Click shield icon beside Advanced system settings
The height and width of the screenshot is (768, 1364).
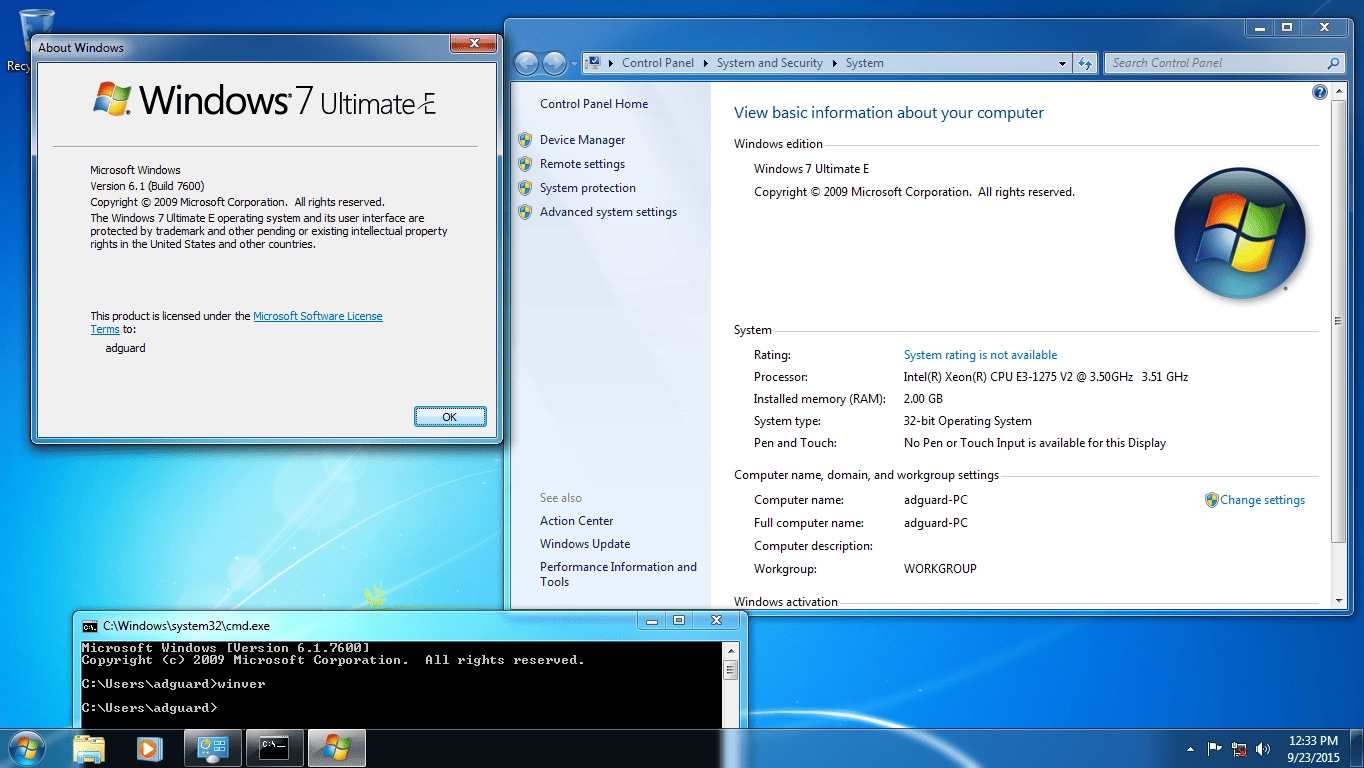525,212
